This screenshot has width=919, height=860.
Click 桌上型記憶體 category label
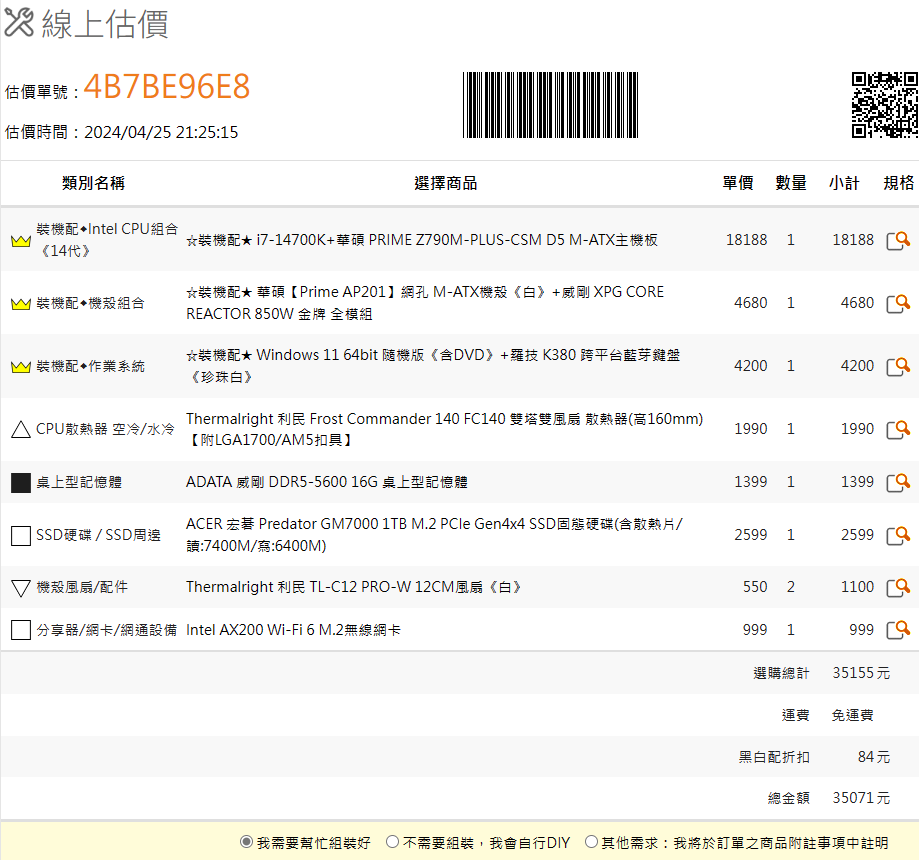tap(79, 482)
